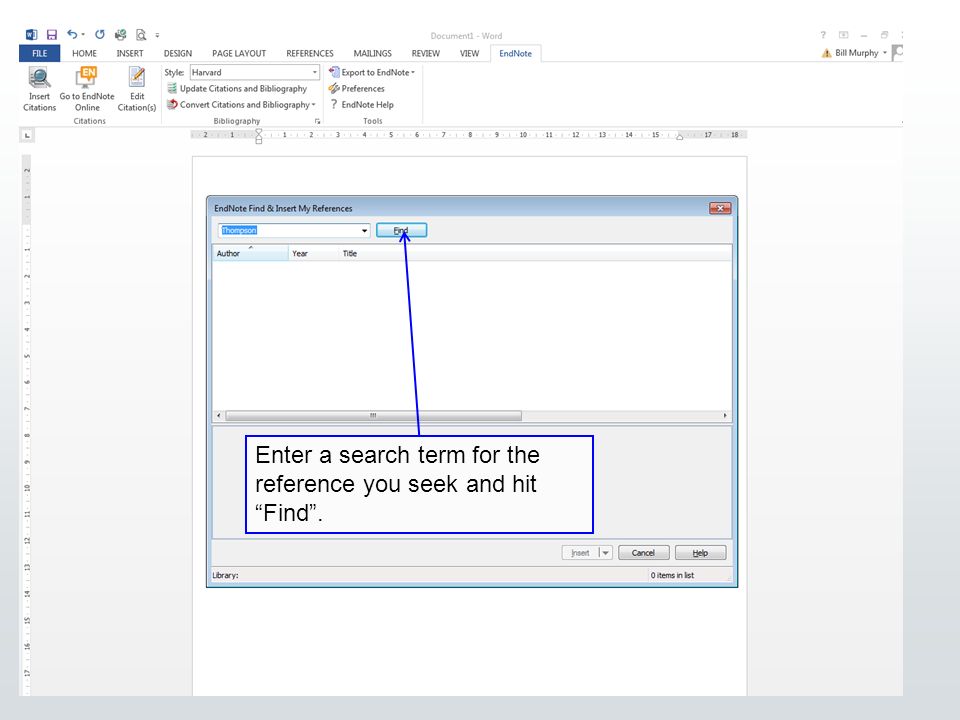The image size is (960, 720).
Task: Click the 'Library:' status label
Action: click(x=225, y=576)
